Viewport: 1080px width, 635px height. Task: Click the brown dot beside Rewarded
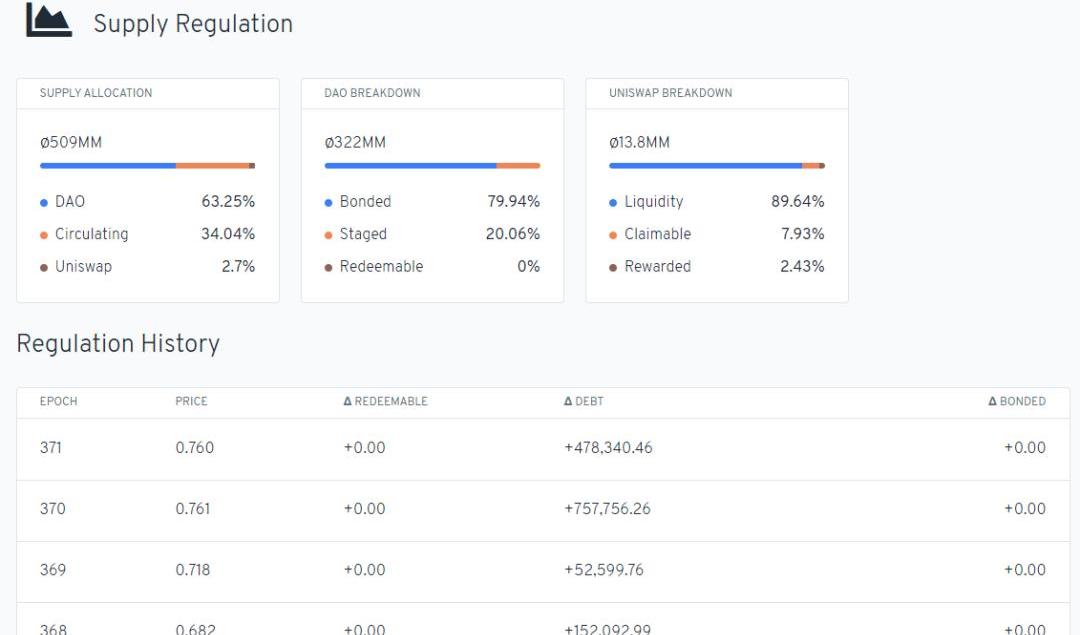click(613, 267)
